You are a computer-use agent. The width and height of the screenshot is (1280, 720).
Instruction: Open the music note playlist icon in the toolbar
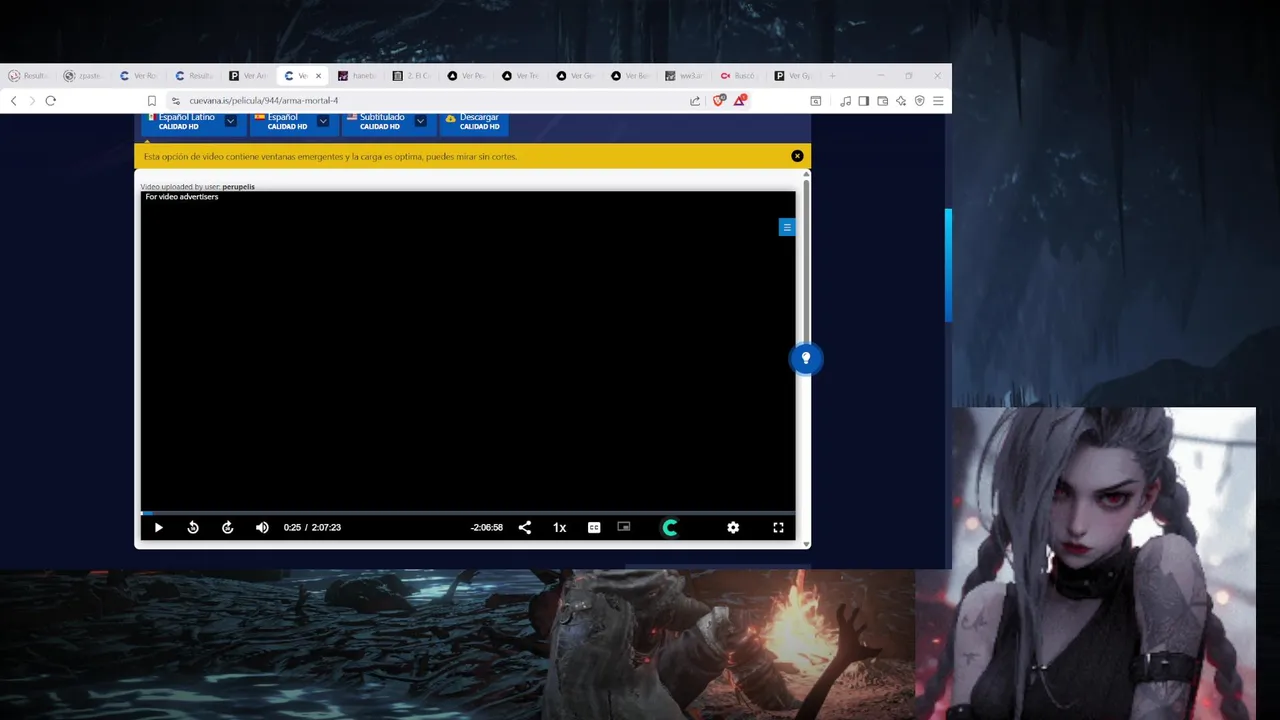click(x=846, y=101)
